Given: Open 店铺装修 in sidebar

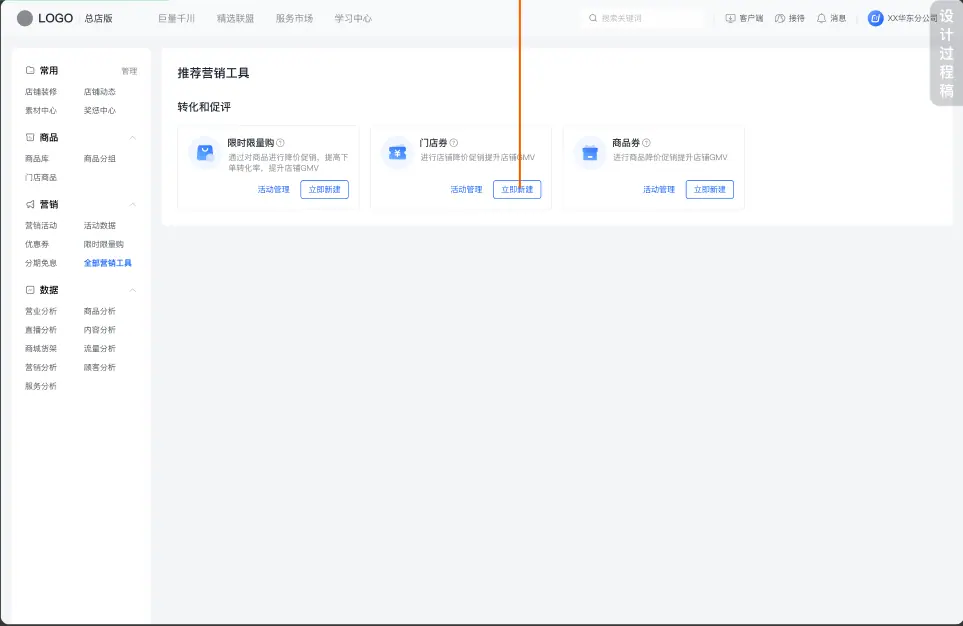Looking at the screenshot, I should pos(41,92).
